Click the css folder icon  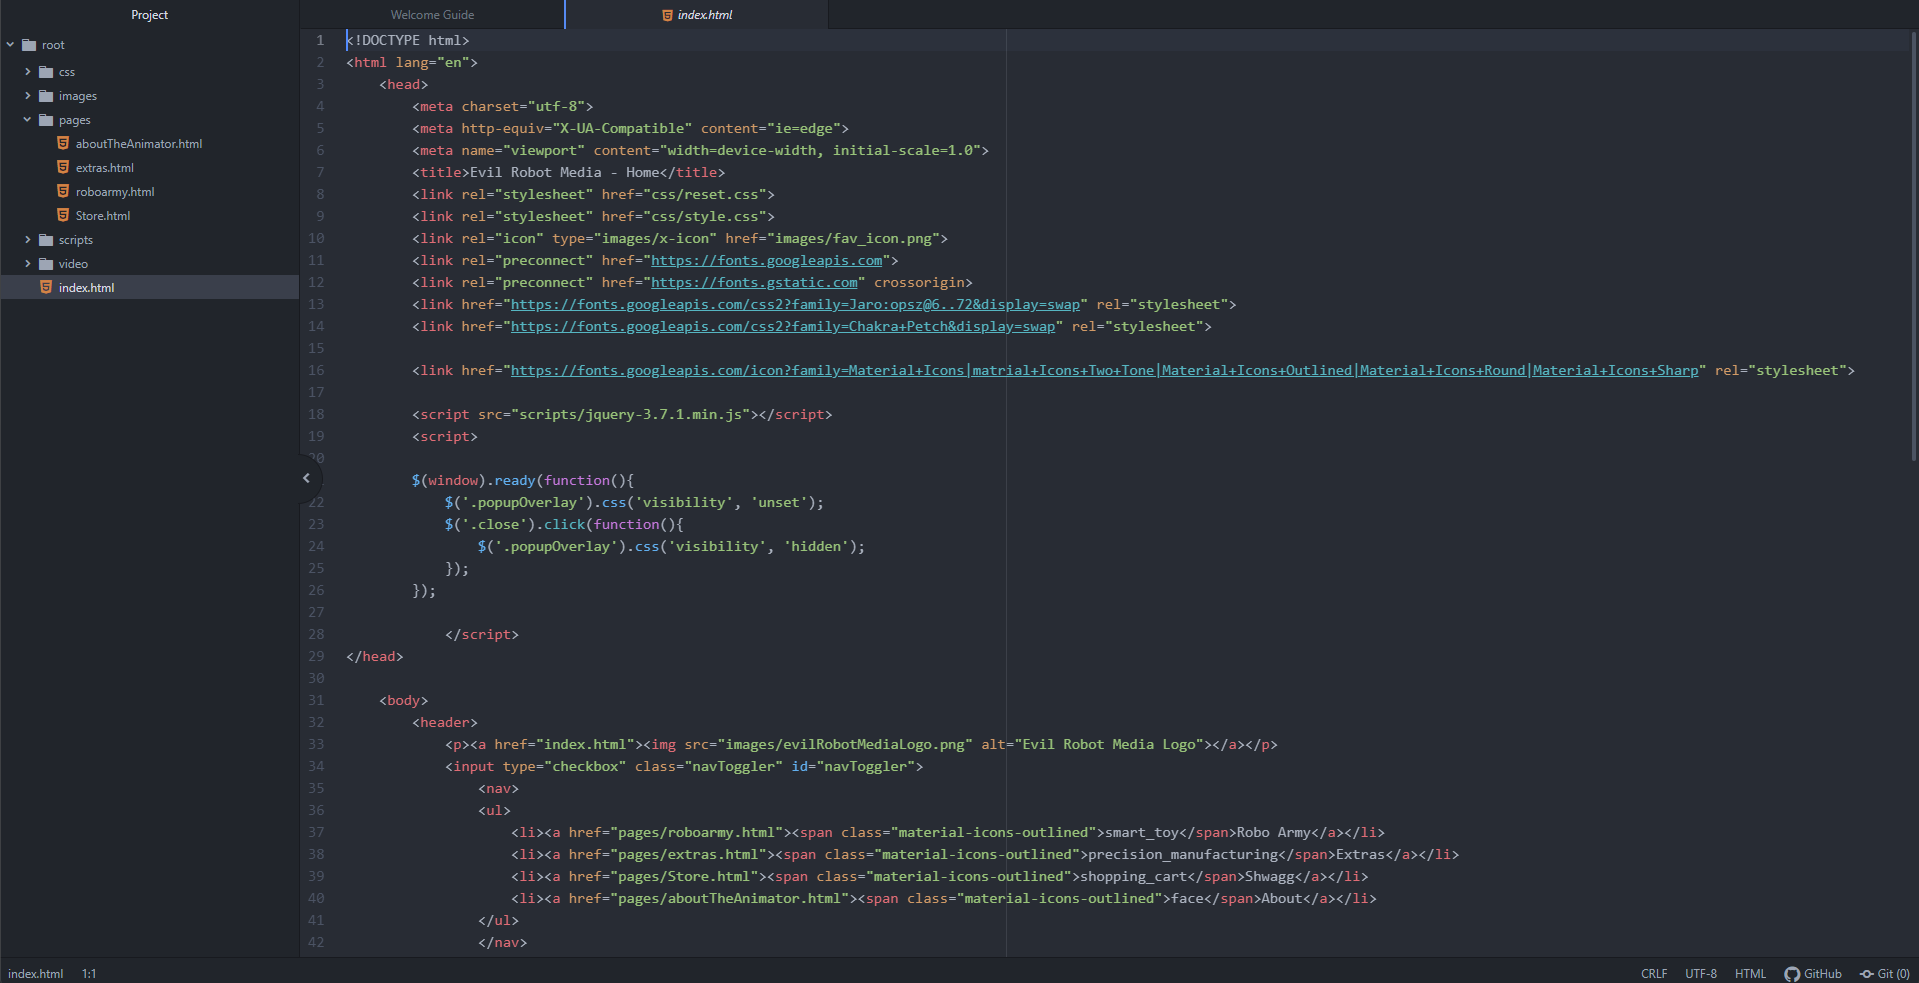click(46, 72)
